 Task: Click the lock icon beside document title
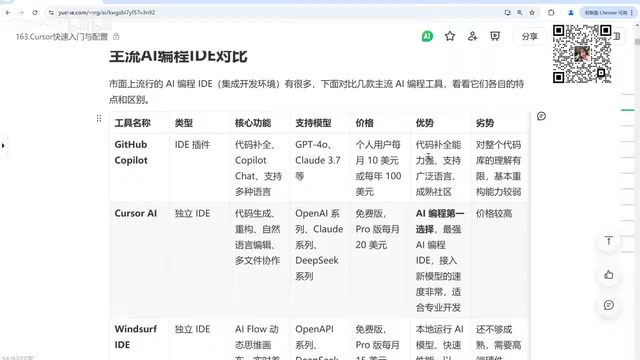point(116,36)
